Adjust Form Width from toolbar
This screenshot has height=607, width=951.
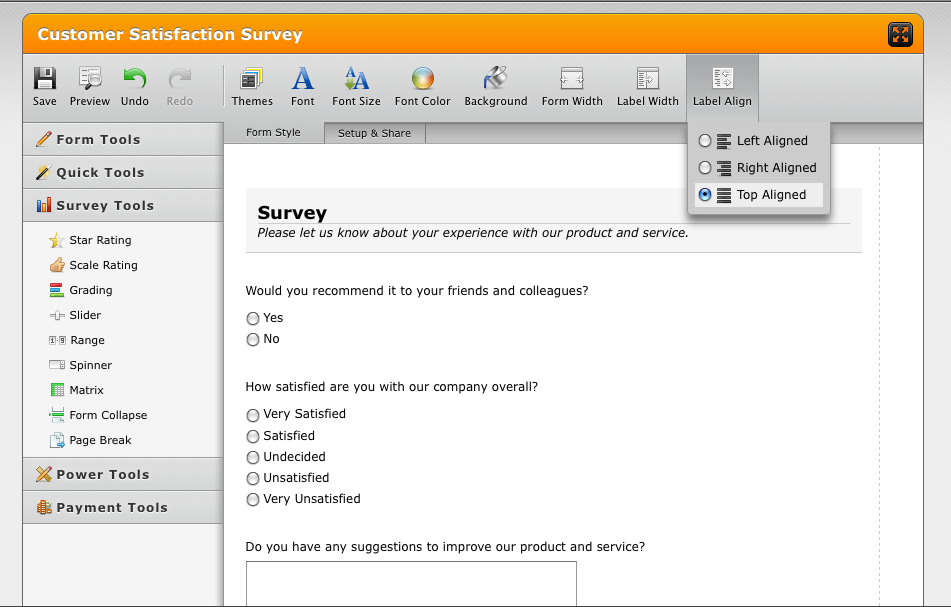[572, 80]
